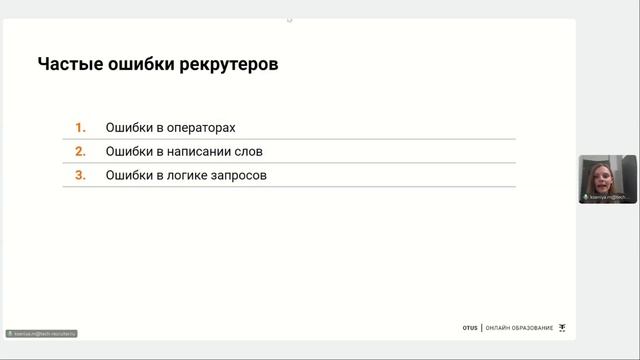Select list item 'Ошибки в операторах'
Screen dimensions: 640x360
(171, 128)
